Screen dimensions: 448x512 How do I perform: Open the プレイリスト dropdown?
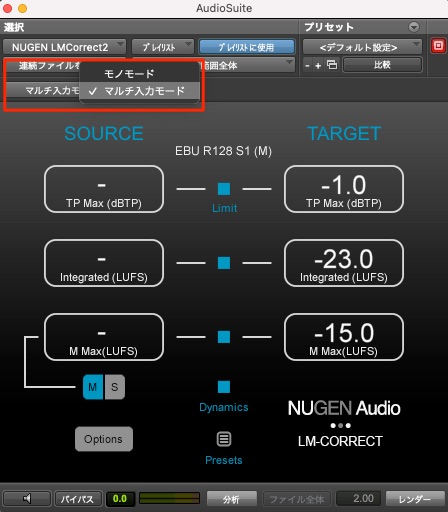pyautogui.click(x=163, y=47)
